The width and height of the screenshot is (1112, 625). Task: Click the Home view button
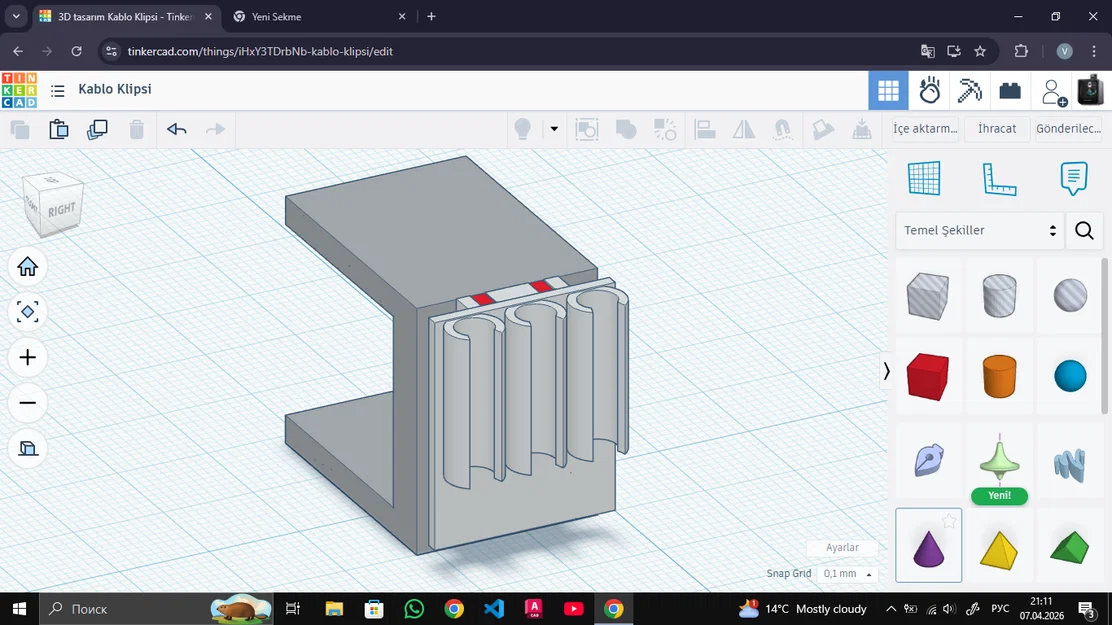pyautogui.click(x=28, y=266)
